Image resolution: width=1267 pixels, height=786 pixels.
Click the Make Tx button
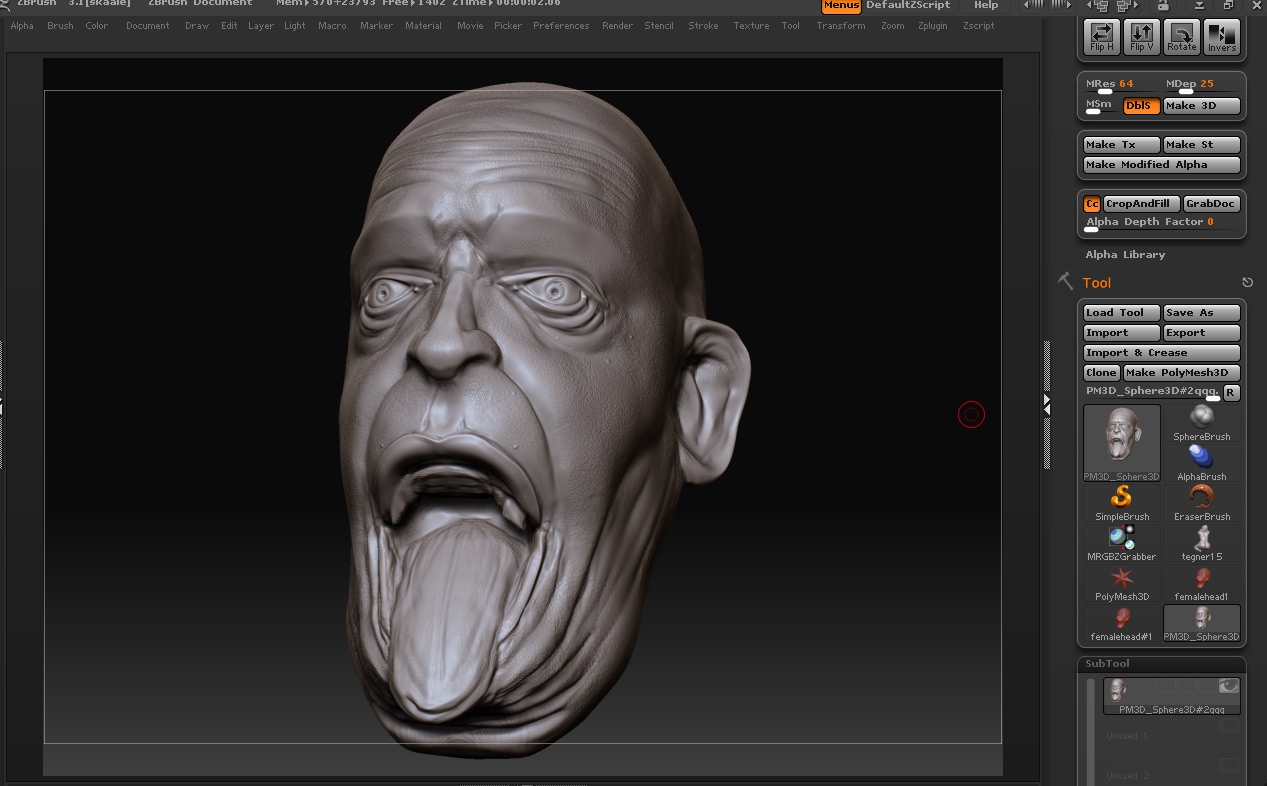pos(1122,145)
